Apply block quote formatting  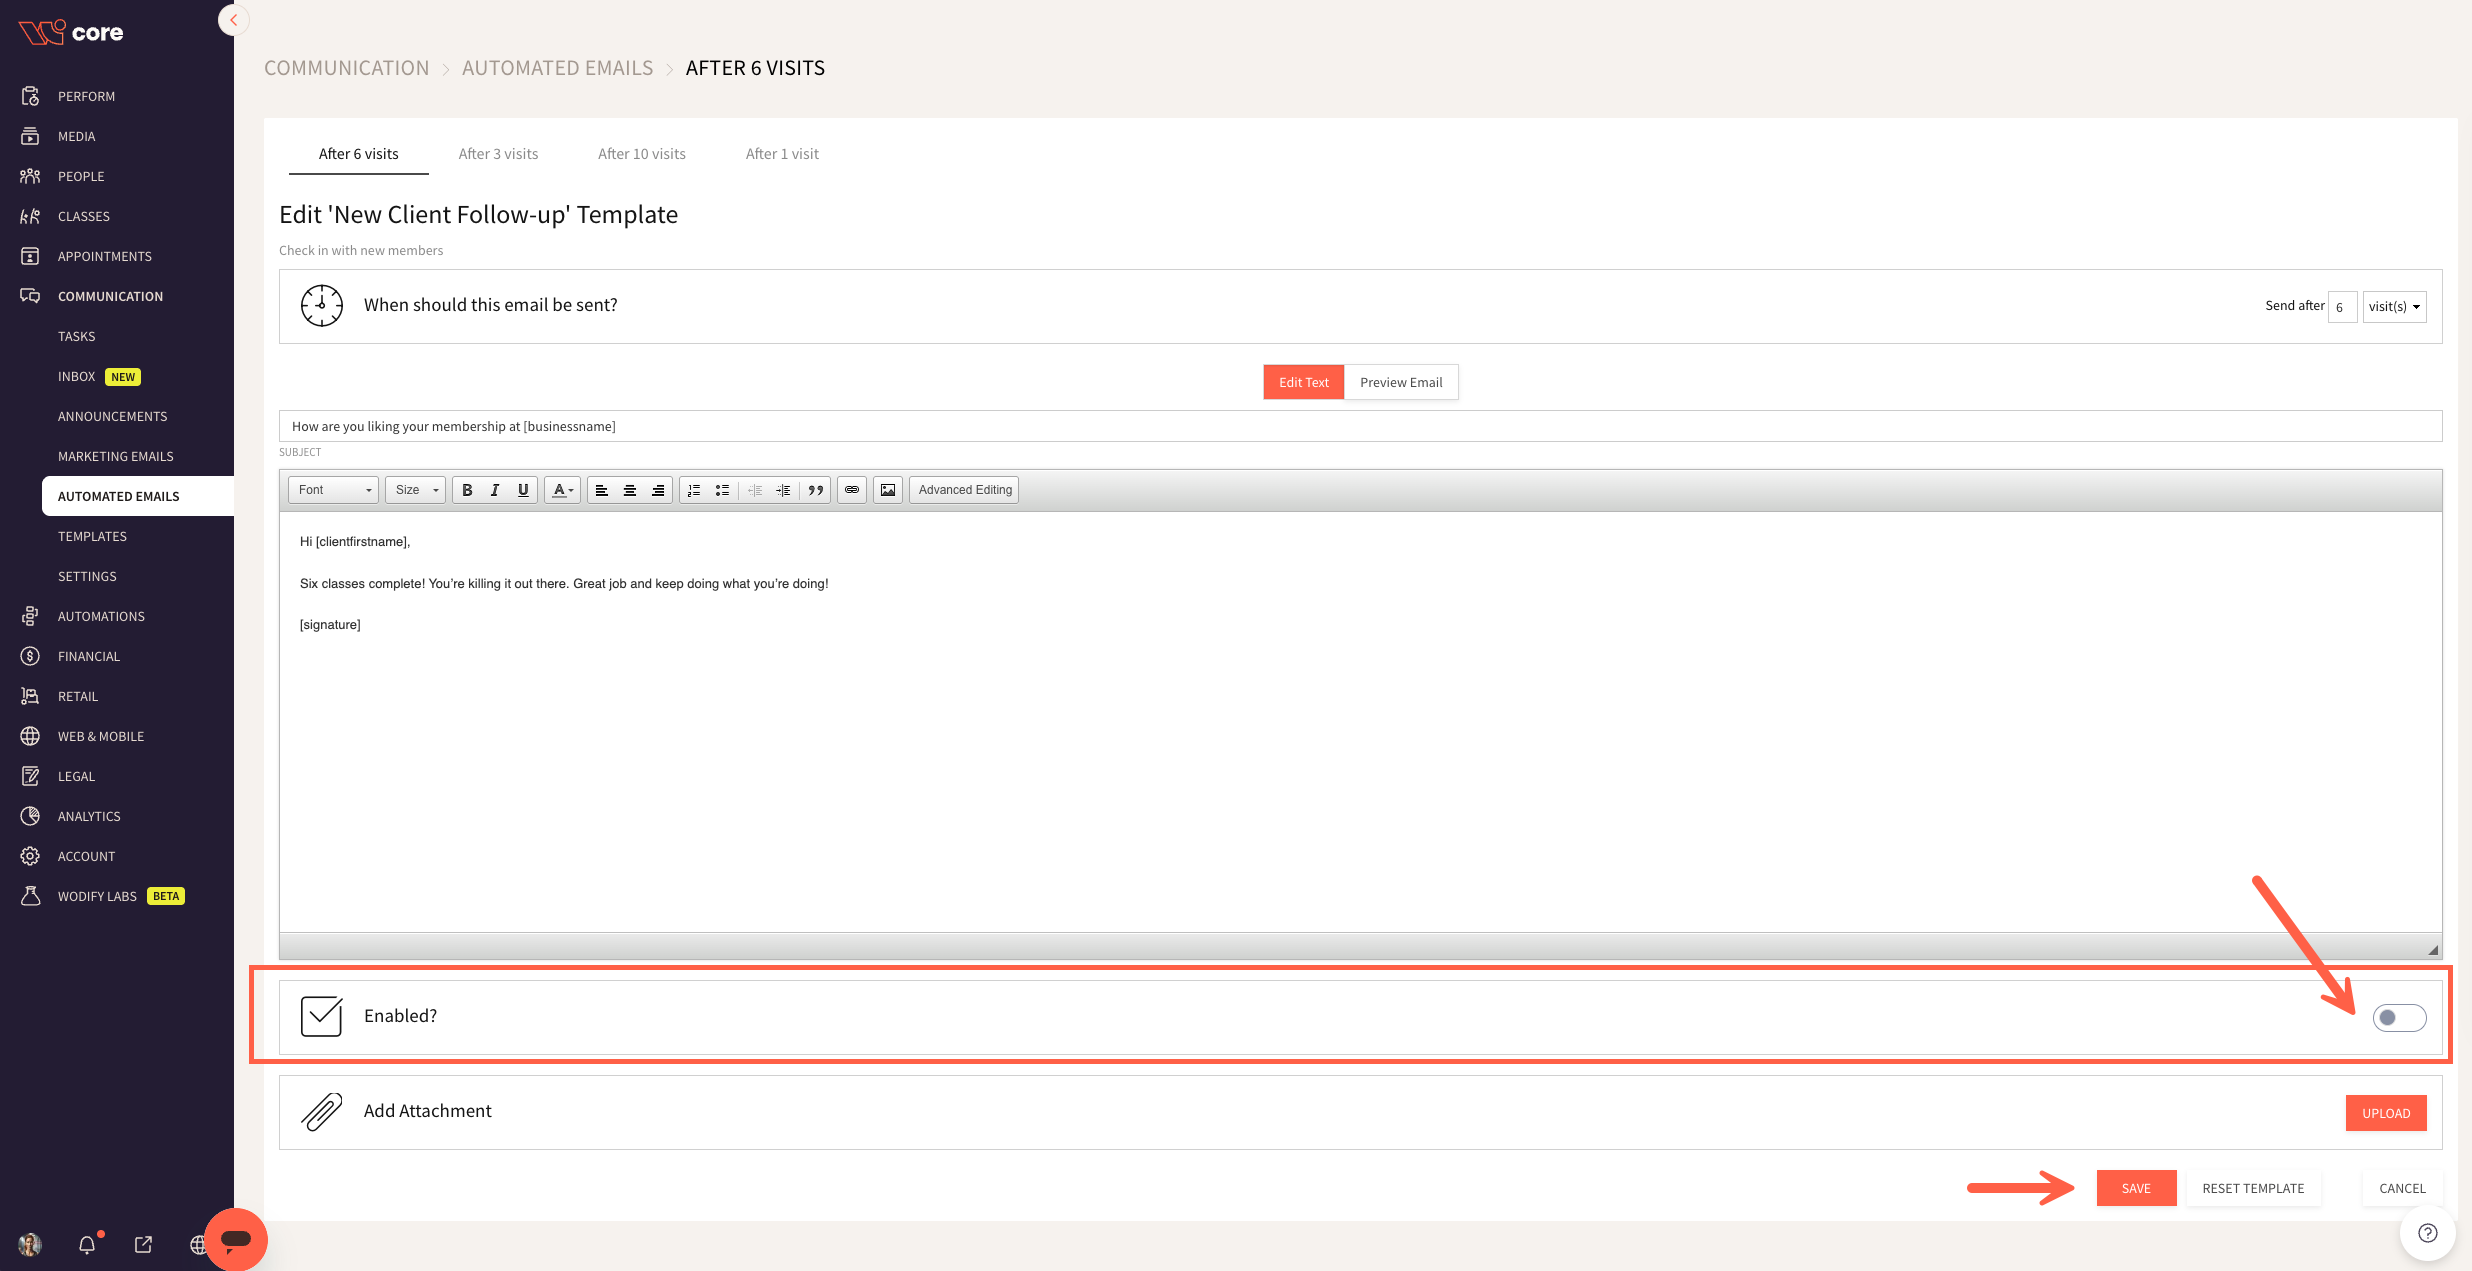coord(816,490)
